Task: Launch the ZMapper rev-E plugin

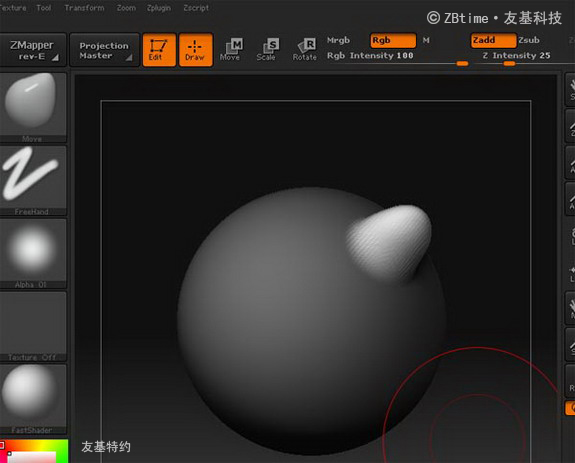Action: point(32,50)
